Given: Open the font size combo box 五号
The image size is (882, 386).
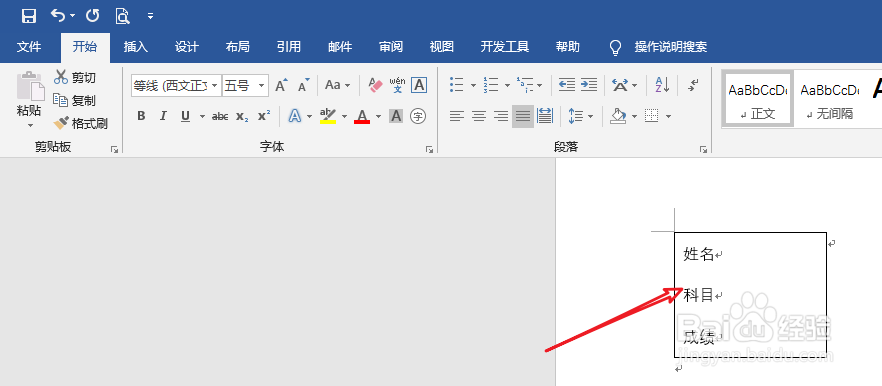Looking at the screenshot, I should pyautogui.click(x=245, y=86).
